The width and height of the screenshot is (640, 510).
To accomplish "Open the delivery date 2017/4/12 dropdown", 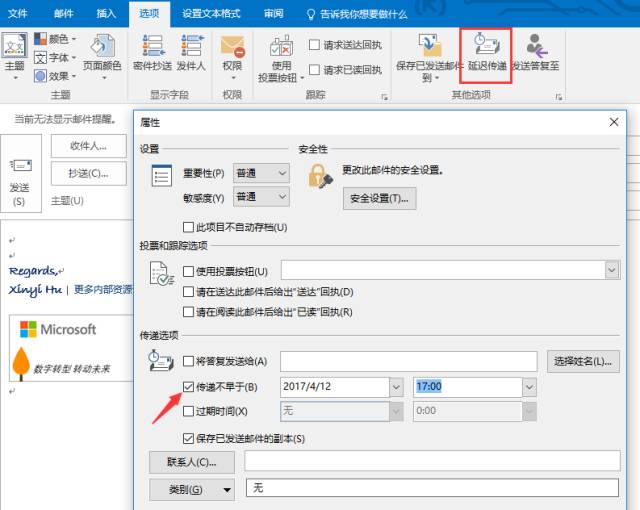I will click(396, 387).
